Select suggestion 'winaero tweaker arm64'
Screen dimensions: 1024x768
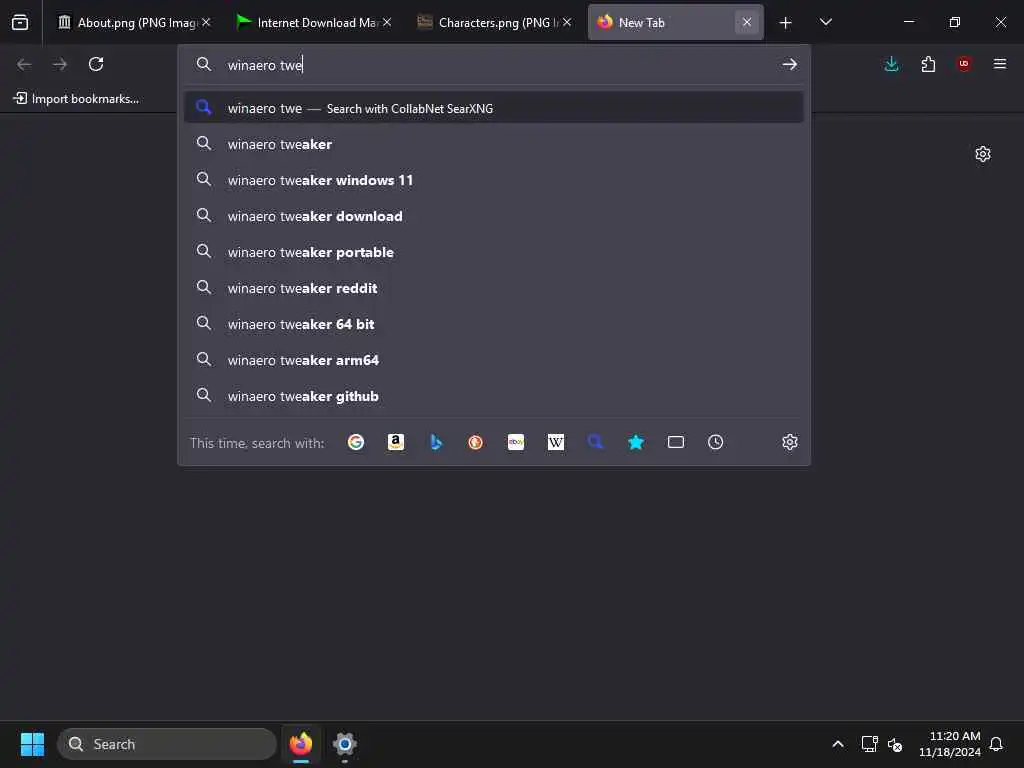[494, 360]
